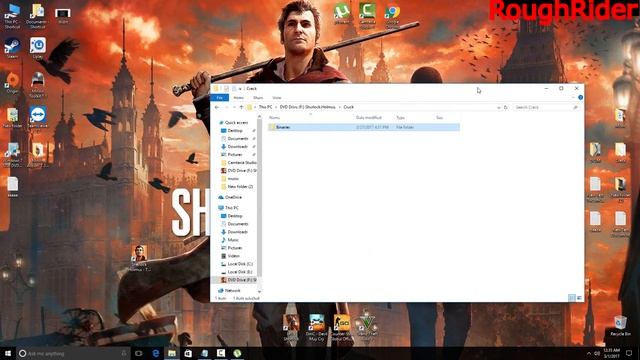Open the Share ribbon tab
Image resolution: width=640 pixels, height=360 pixels.
tap(258, 98)
